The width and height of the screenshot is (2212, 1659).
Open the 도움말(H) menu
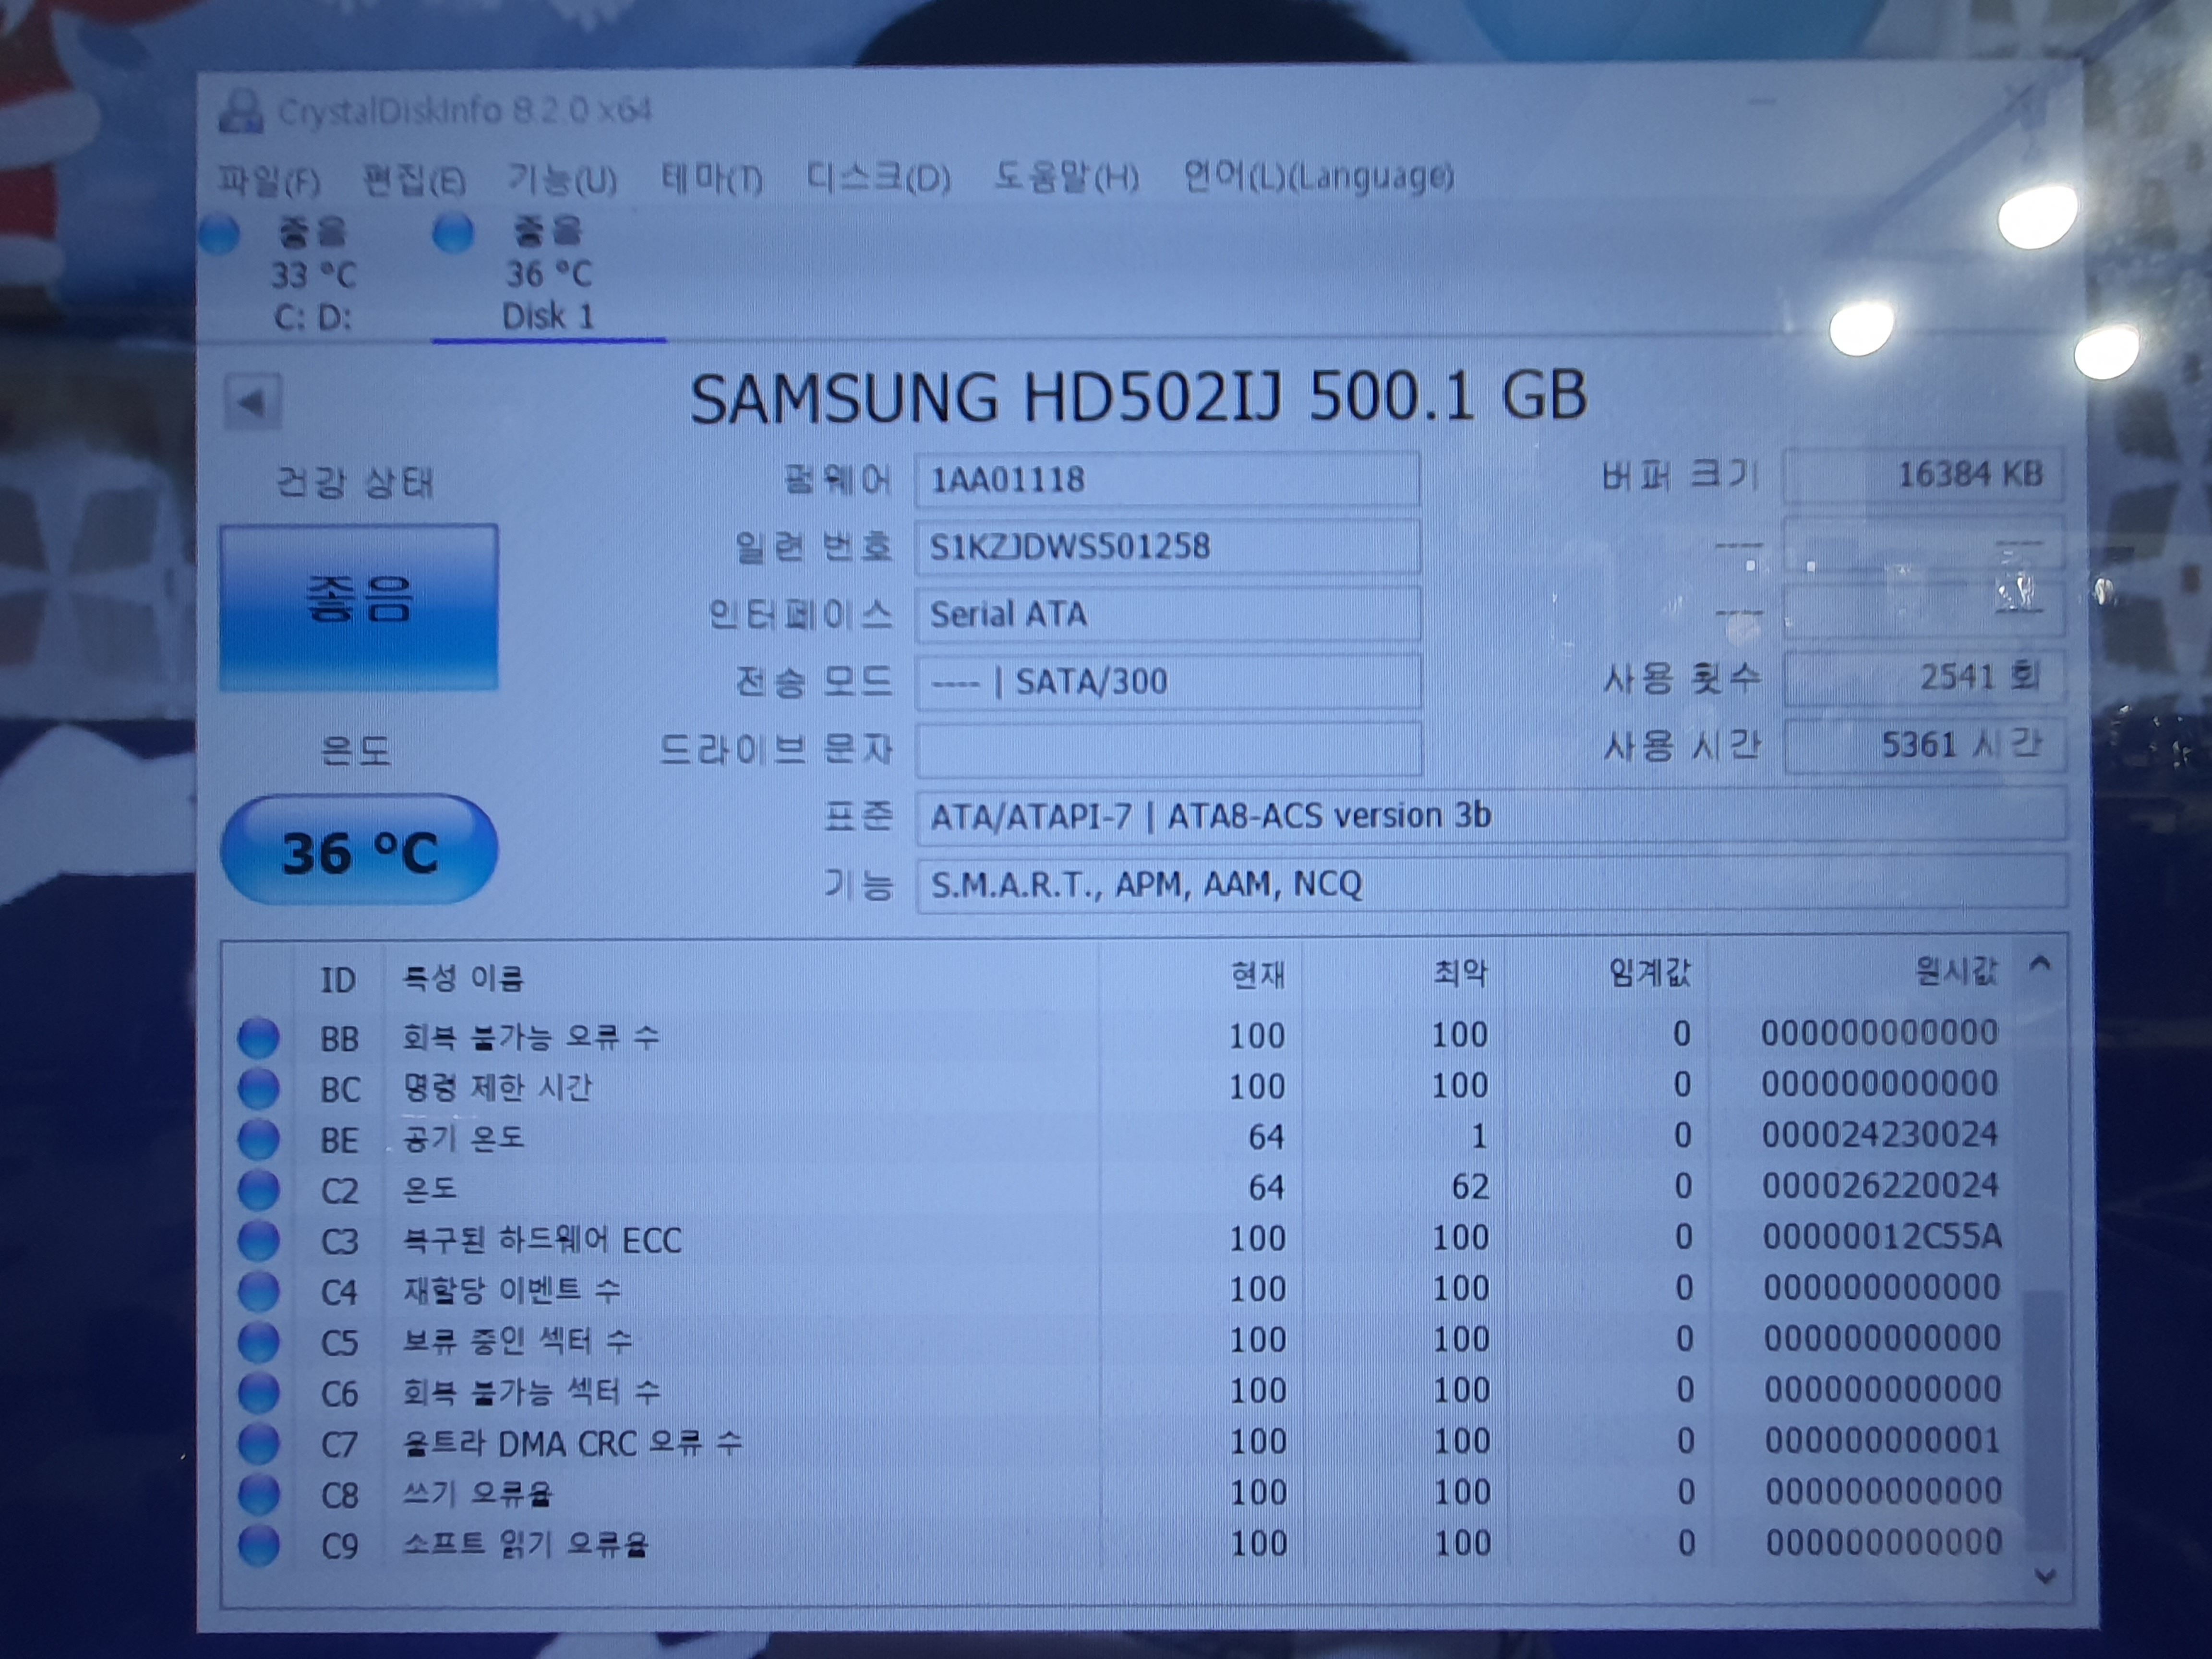coord(1066,178)
